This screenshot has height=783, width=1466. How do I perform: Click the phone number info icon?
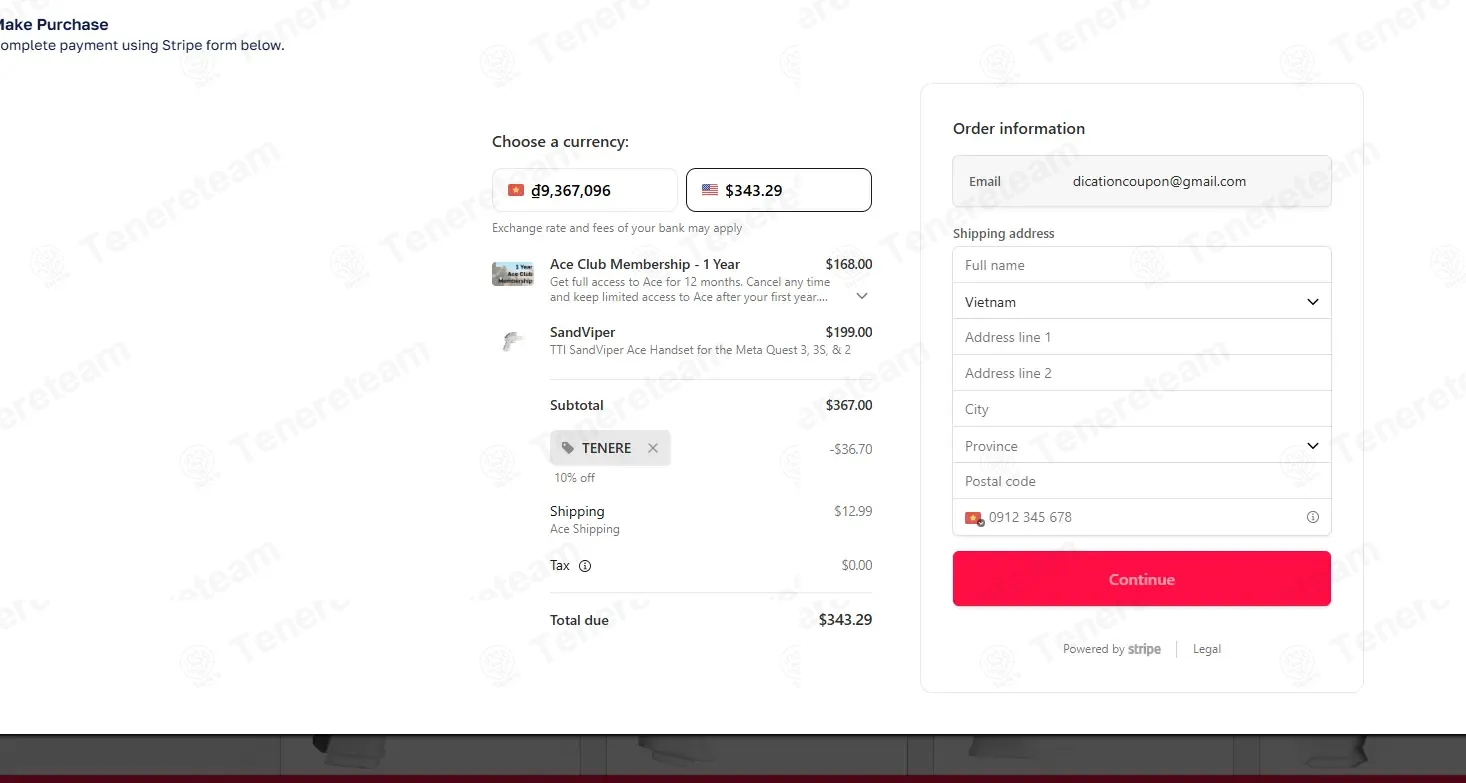(1312, 517)
